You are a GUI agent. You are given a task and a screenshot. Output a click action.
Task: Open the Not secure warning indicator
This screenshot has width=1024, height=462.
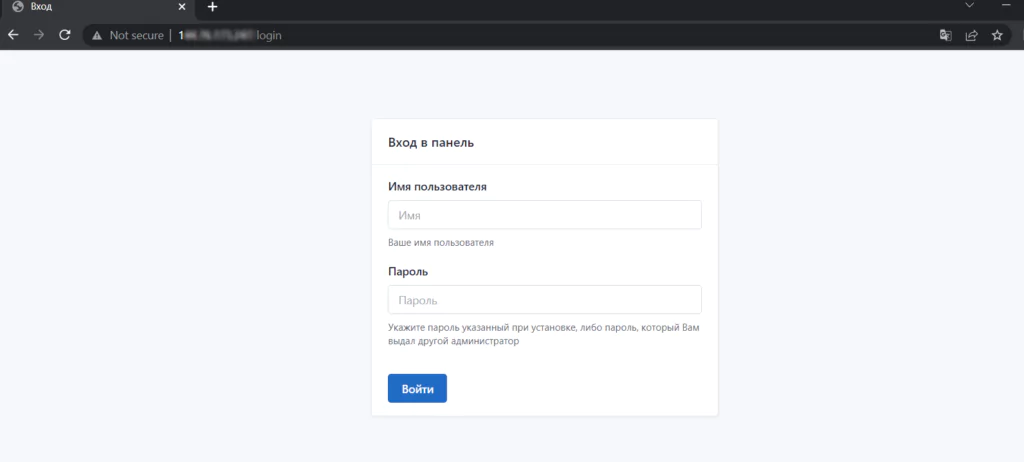tap(128, 35)
